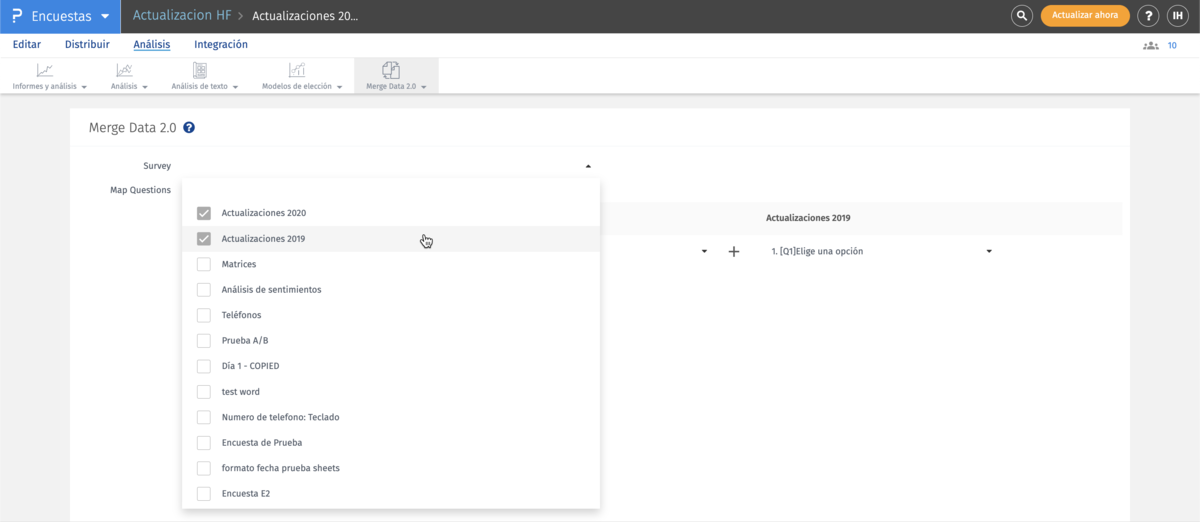1200x522 pixels.
Task: Uncheck the Actualizaciones 2019 checkbox
Action: click(x=204, y=239)
